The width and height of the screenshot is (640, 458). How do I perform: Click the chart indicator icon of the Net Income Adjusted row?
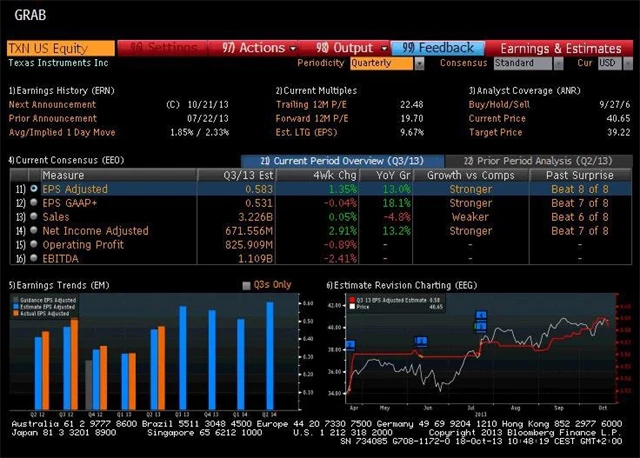(35, 231)
